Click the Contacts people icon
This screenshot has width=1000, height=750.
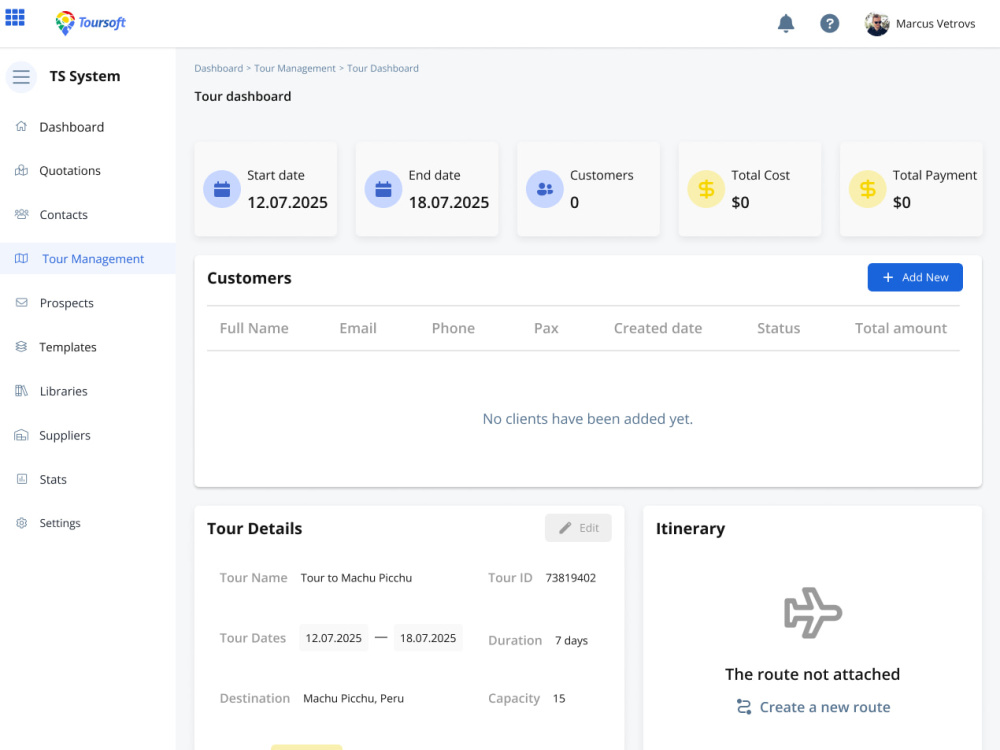click(x=21, y=214)
